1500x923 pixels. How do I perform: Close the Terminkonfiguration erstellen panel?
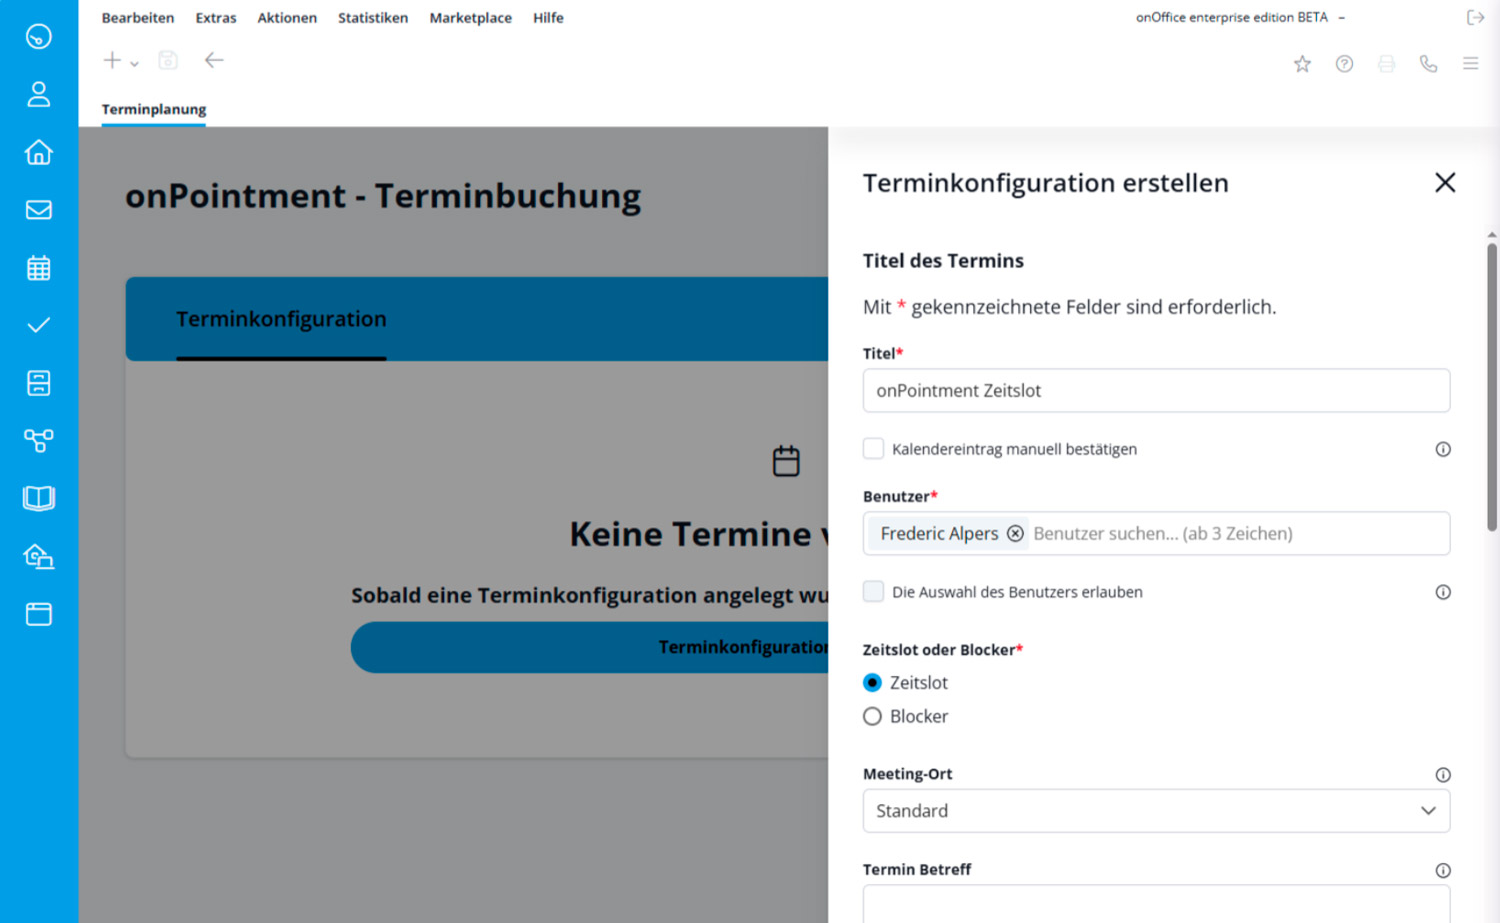[x=1444, y=183]
